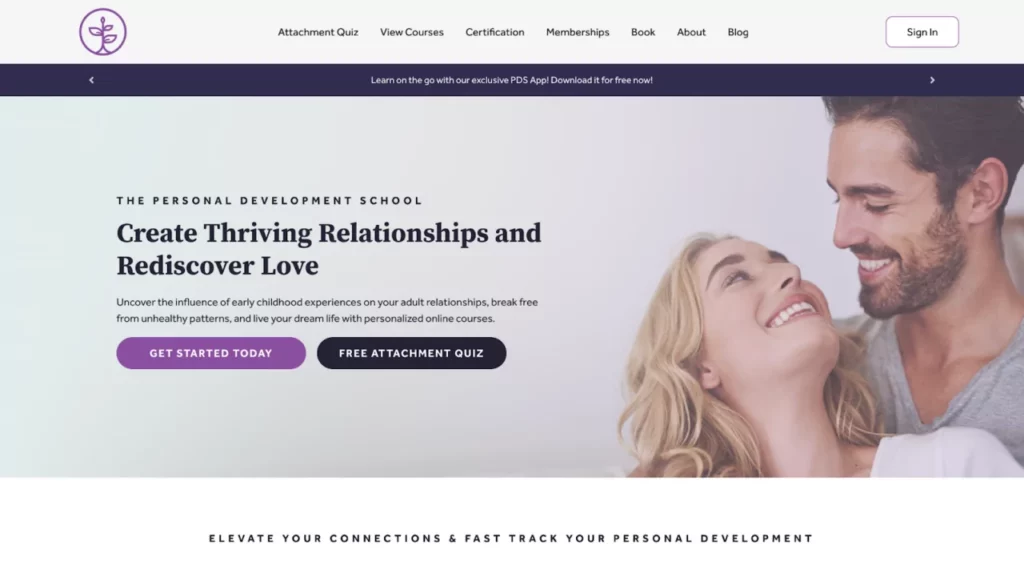Show next announcement with right arrow
This screenshot has height=562, width=1024.
(x=932, y=80)
